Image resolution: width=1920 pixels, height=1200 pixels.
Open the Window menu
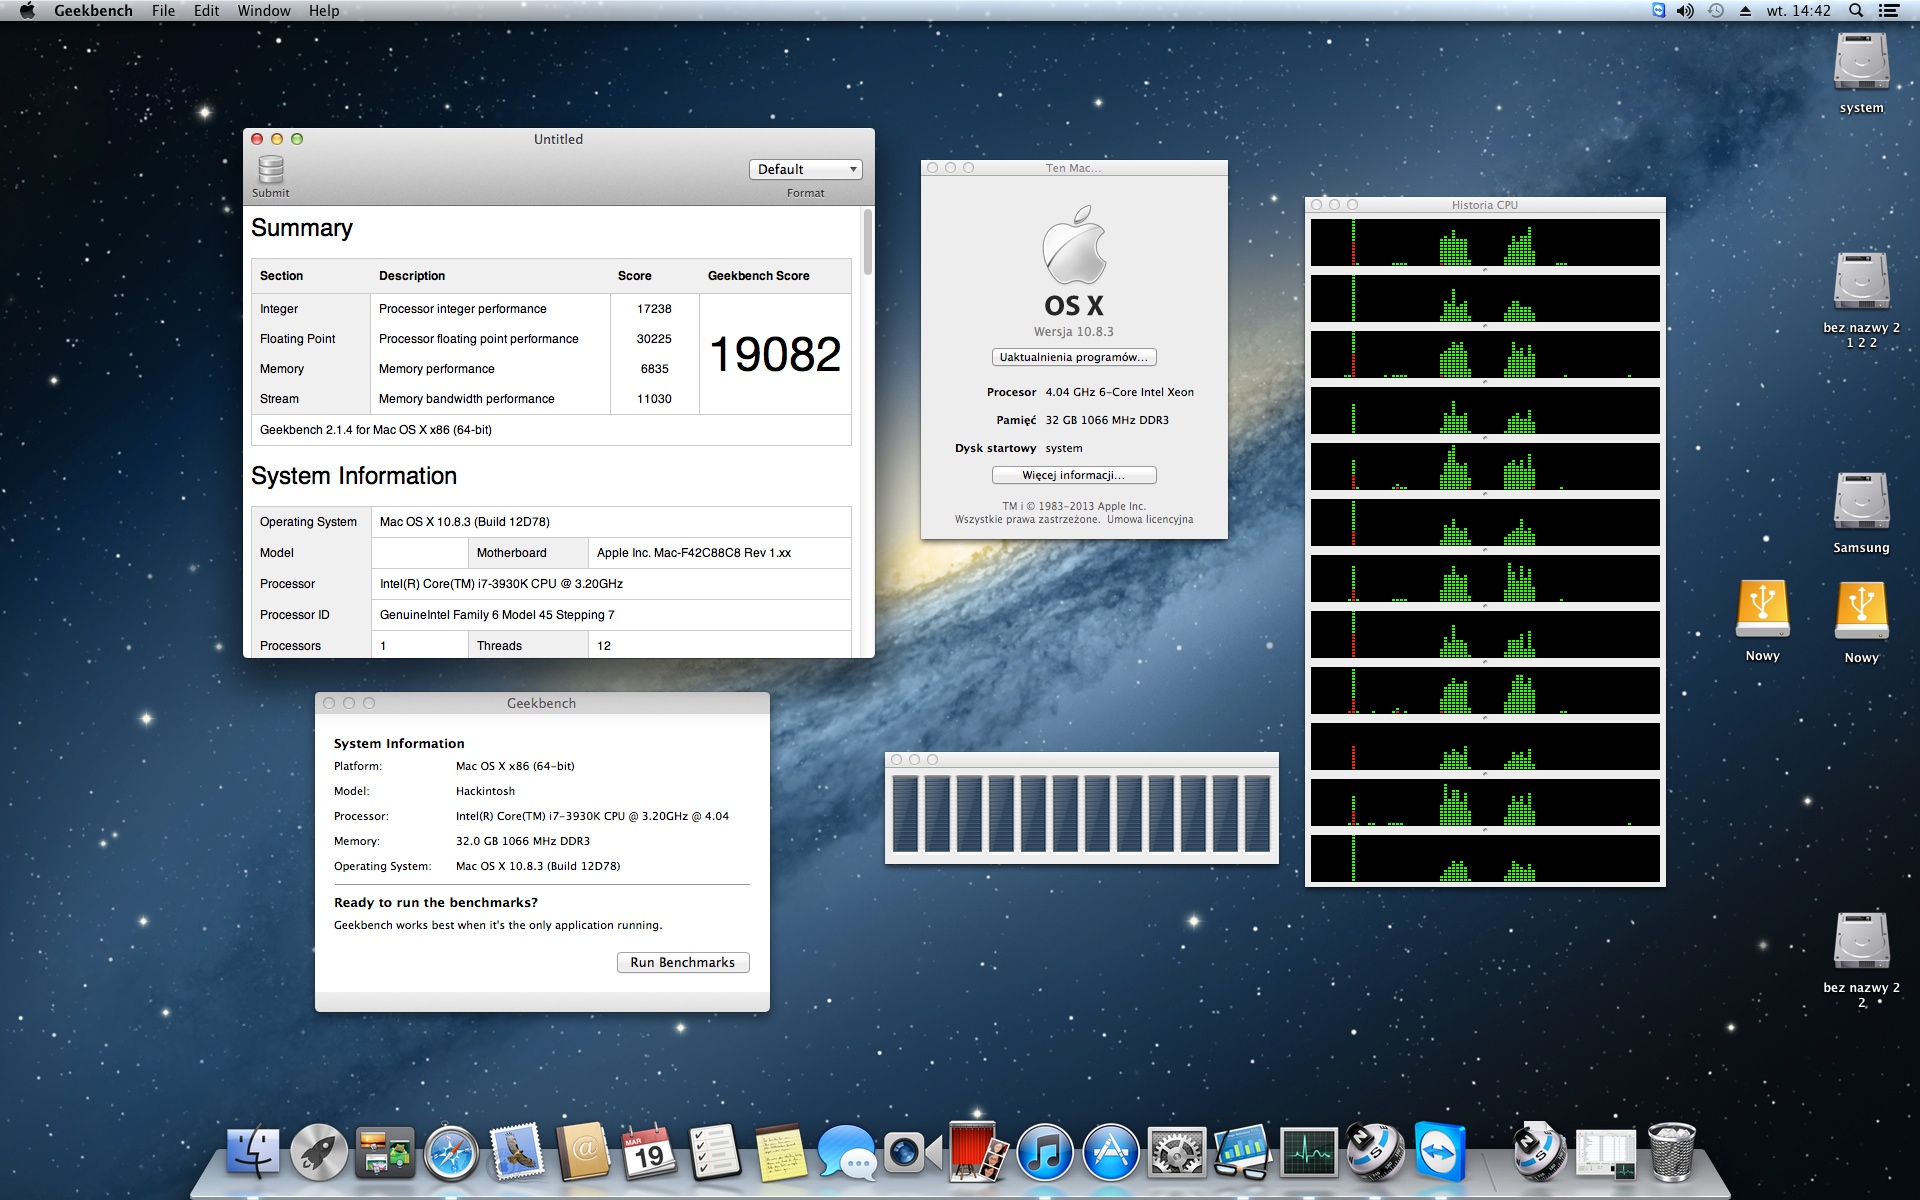pos(264,11)
